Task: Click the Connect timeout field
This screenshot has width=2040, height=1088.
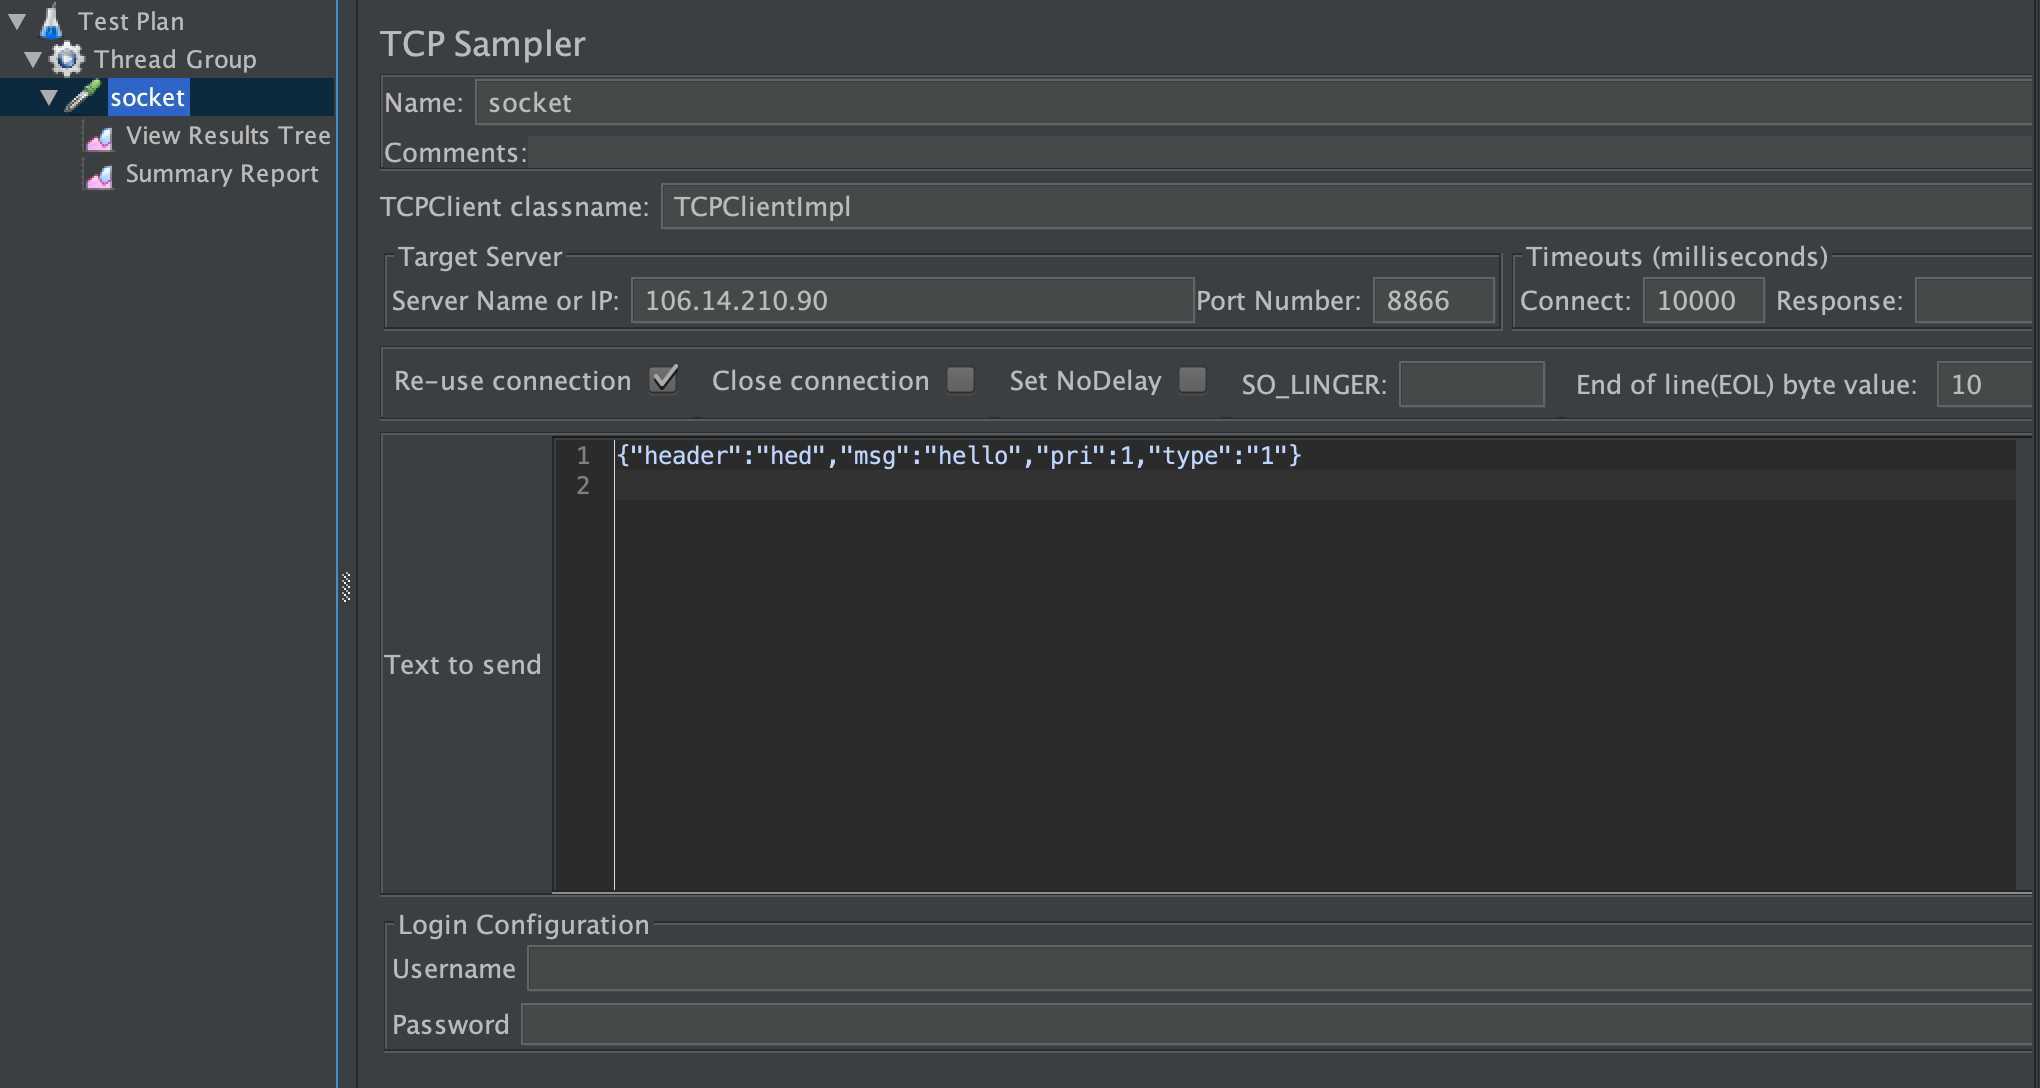Action: (1703, 300)
